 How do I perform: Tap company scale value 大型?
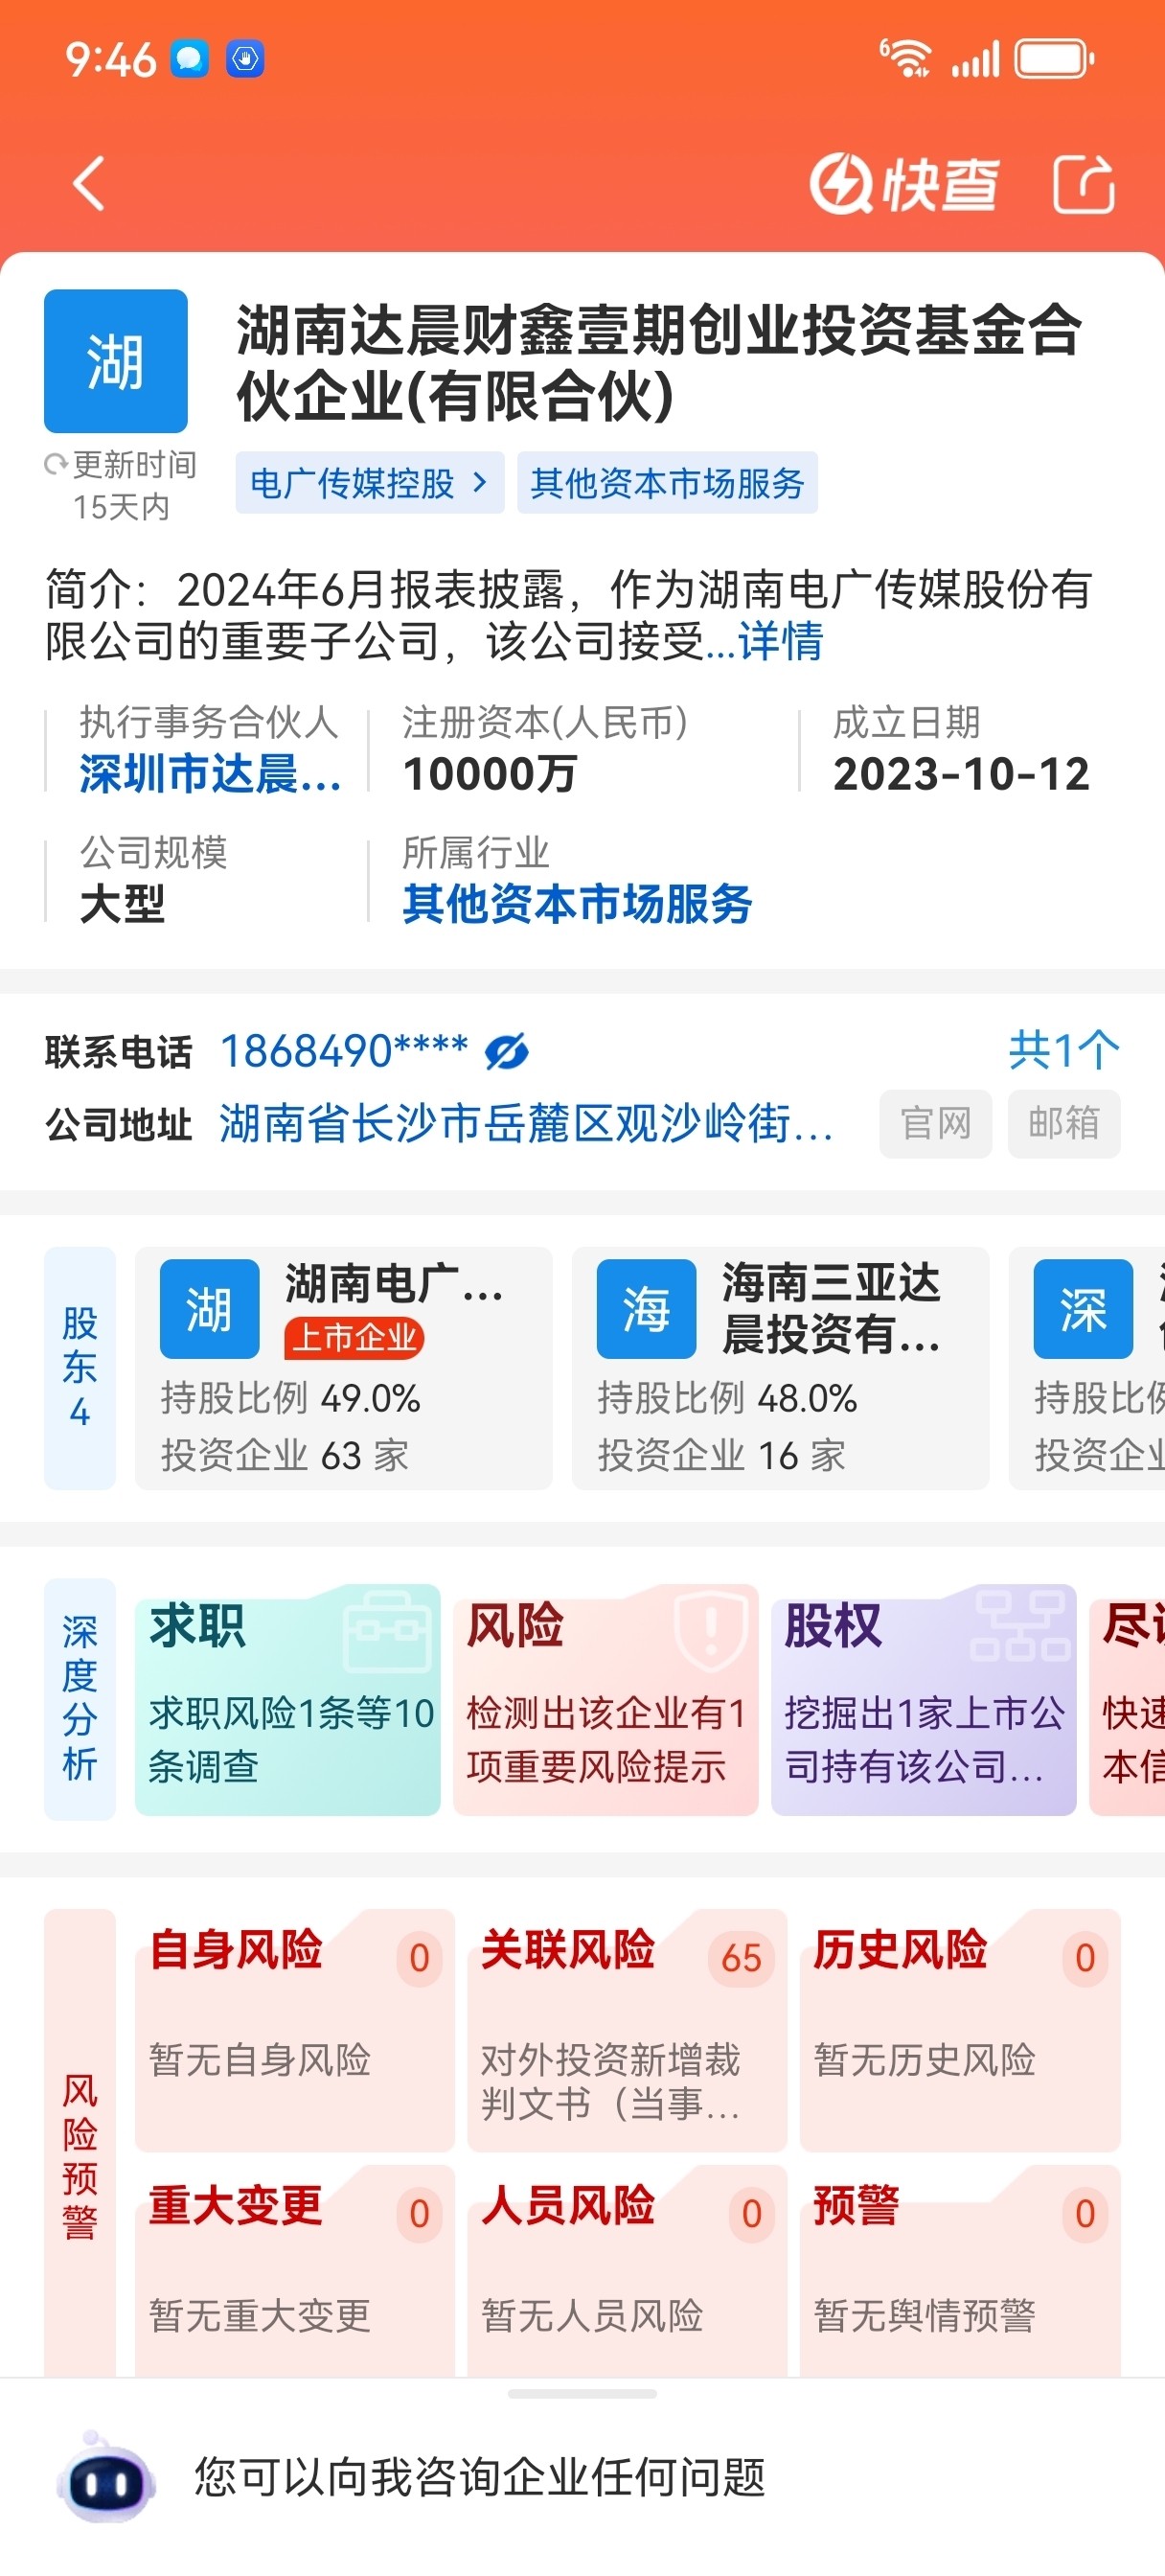tap(122, 904)
